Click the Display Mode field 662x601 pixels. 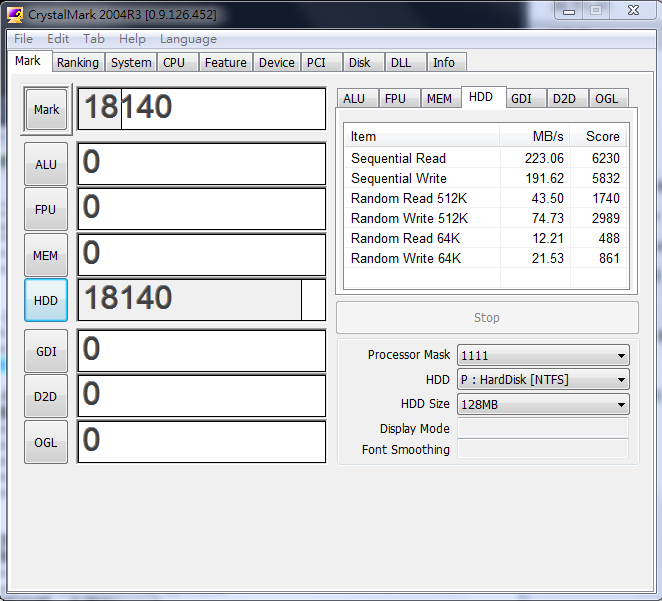click(543, 428)
